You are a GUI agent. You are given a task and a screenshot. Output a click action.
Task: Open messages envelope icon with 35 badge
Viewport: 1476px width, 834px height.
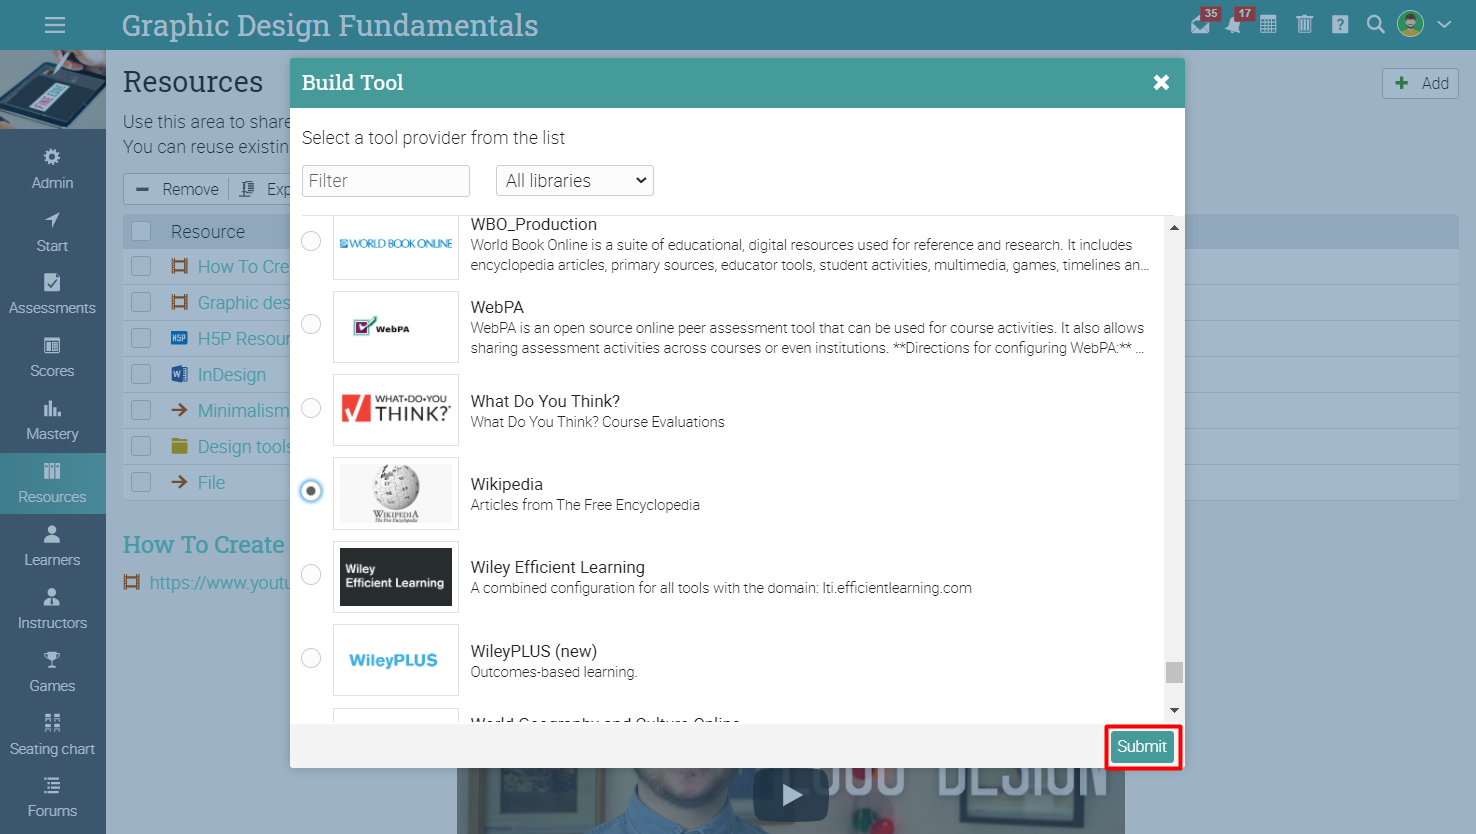(1201, 24)
